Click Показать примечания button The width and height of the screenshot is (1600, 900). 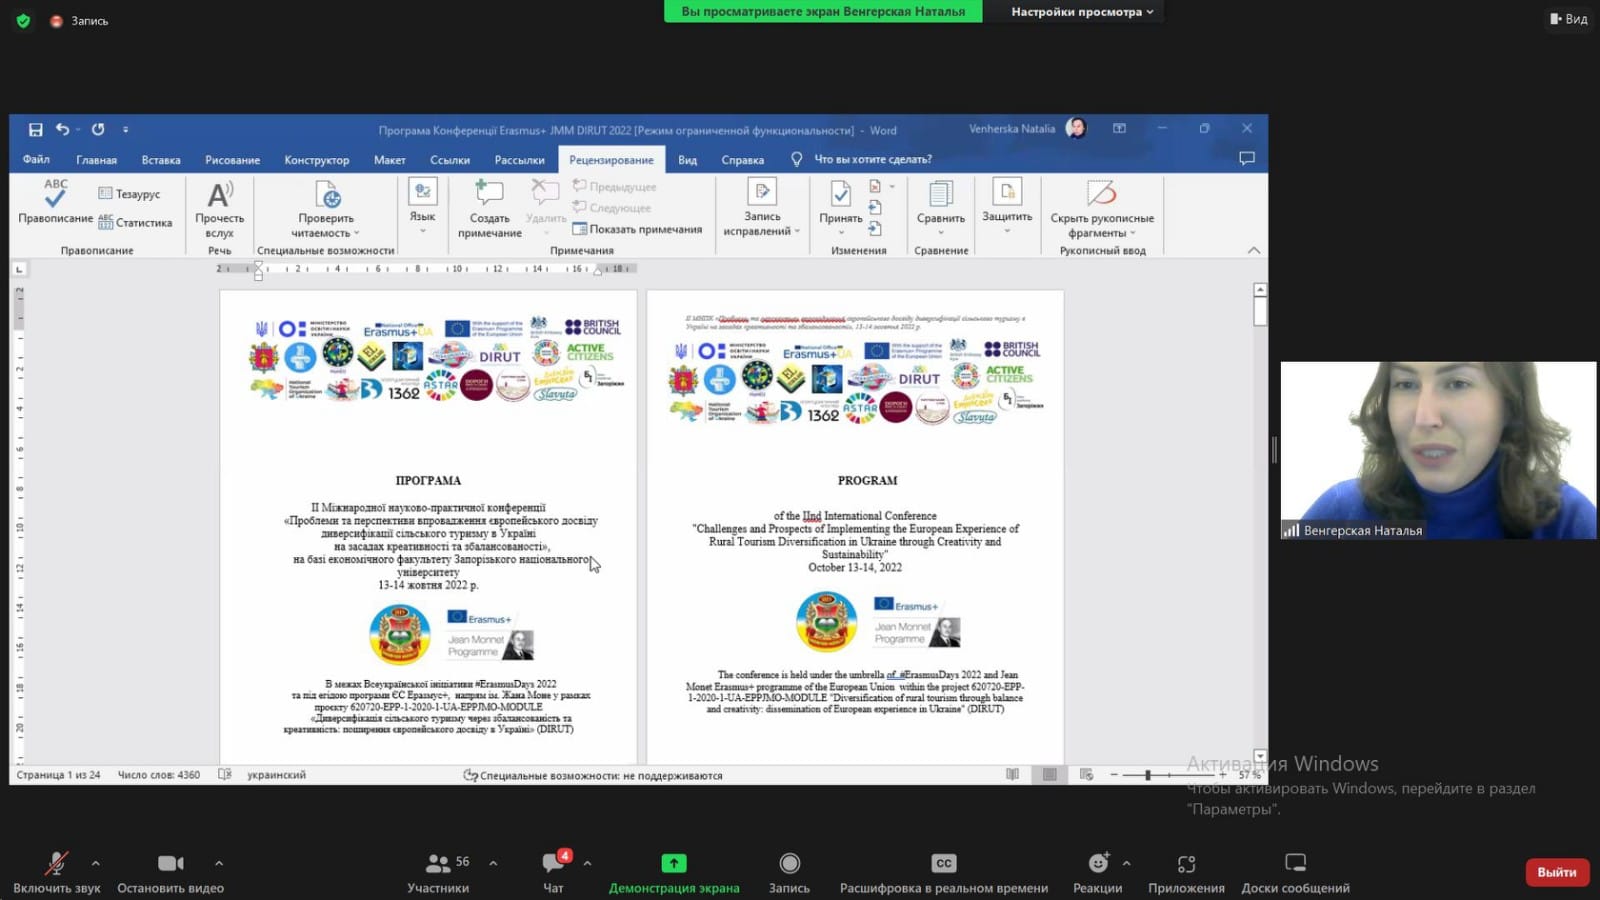[x=637, y=229]
